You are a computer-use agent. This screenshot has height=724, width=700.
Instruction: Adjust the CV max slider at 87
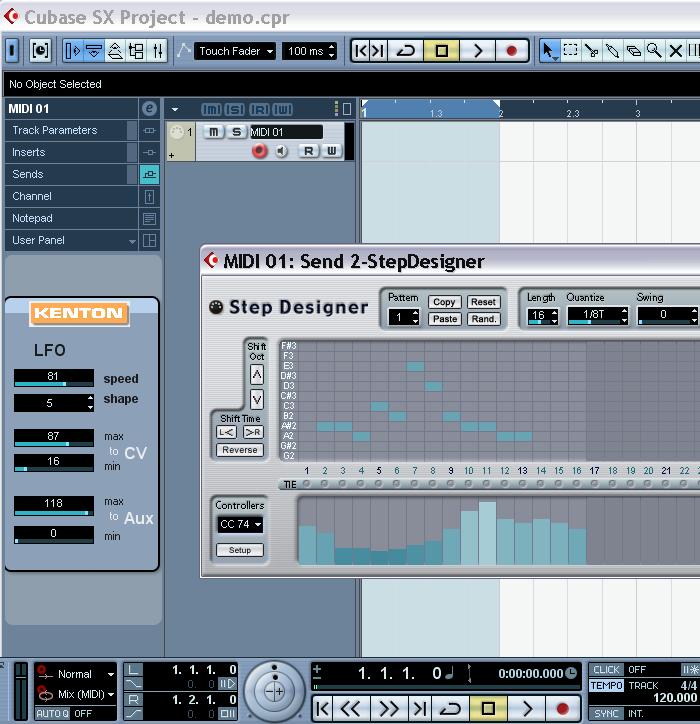tap(54, 438)
